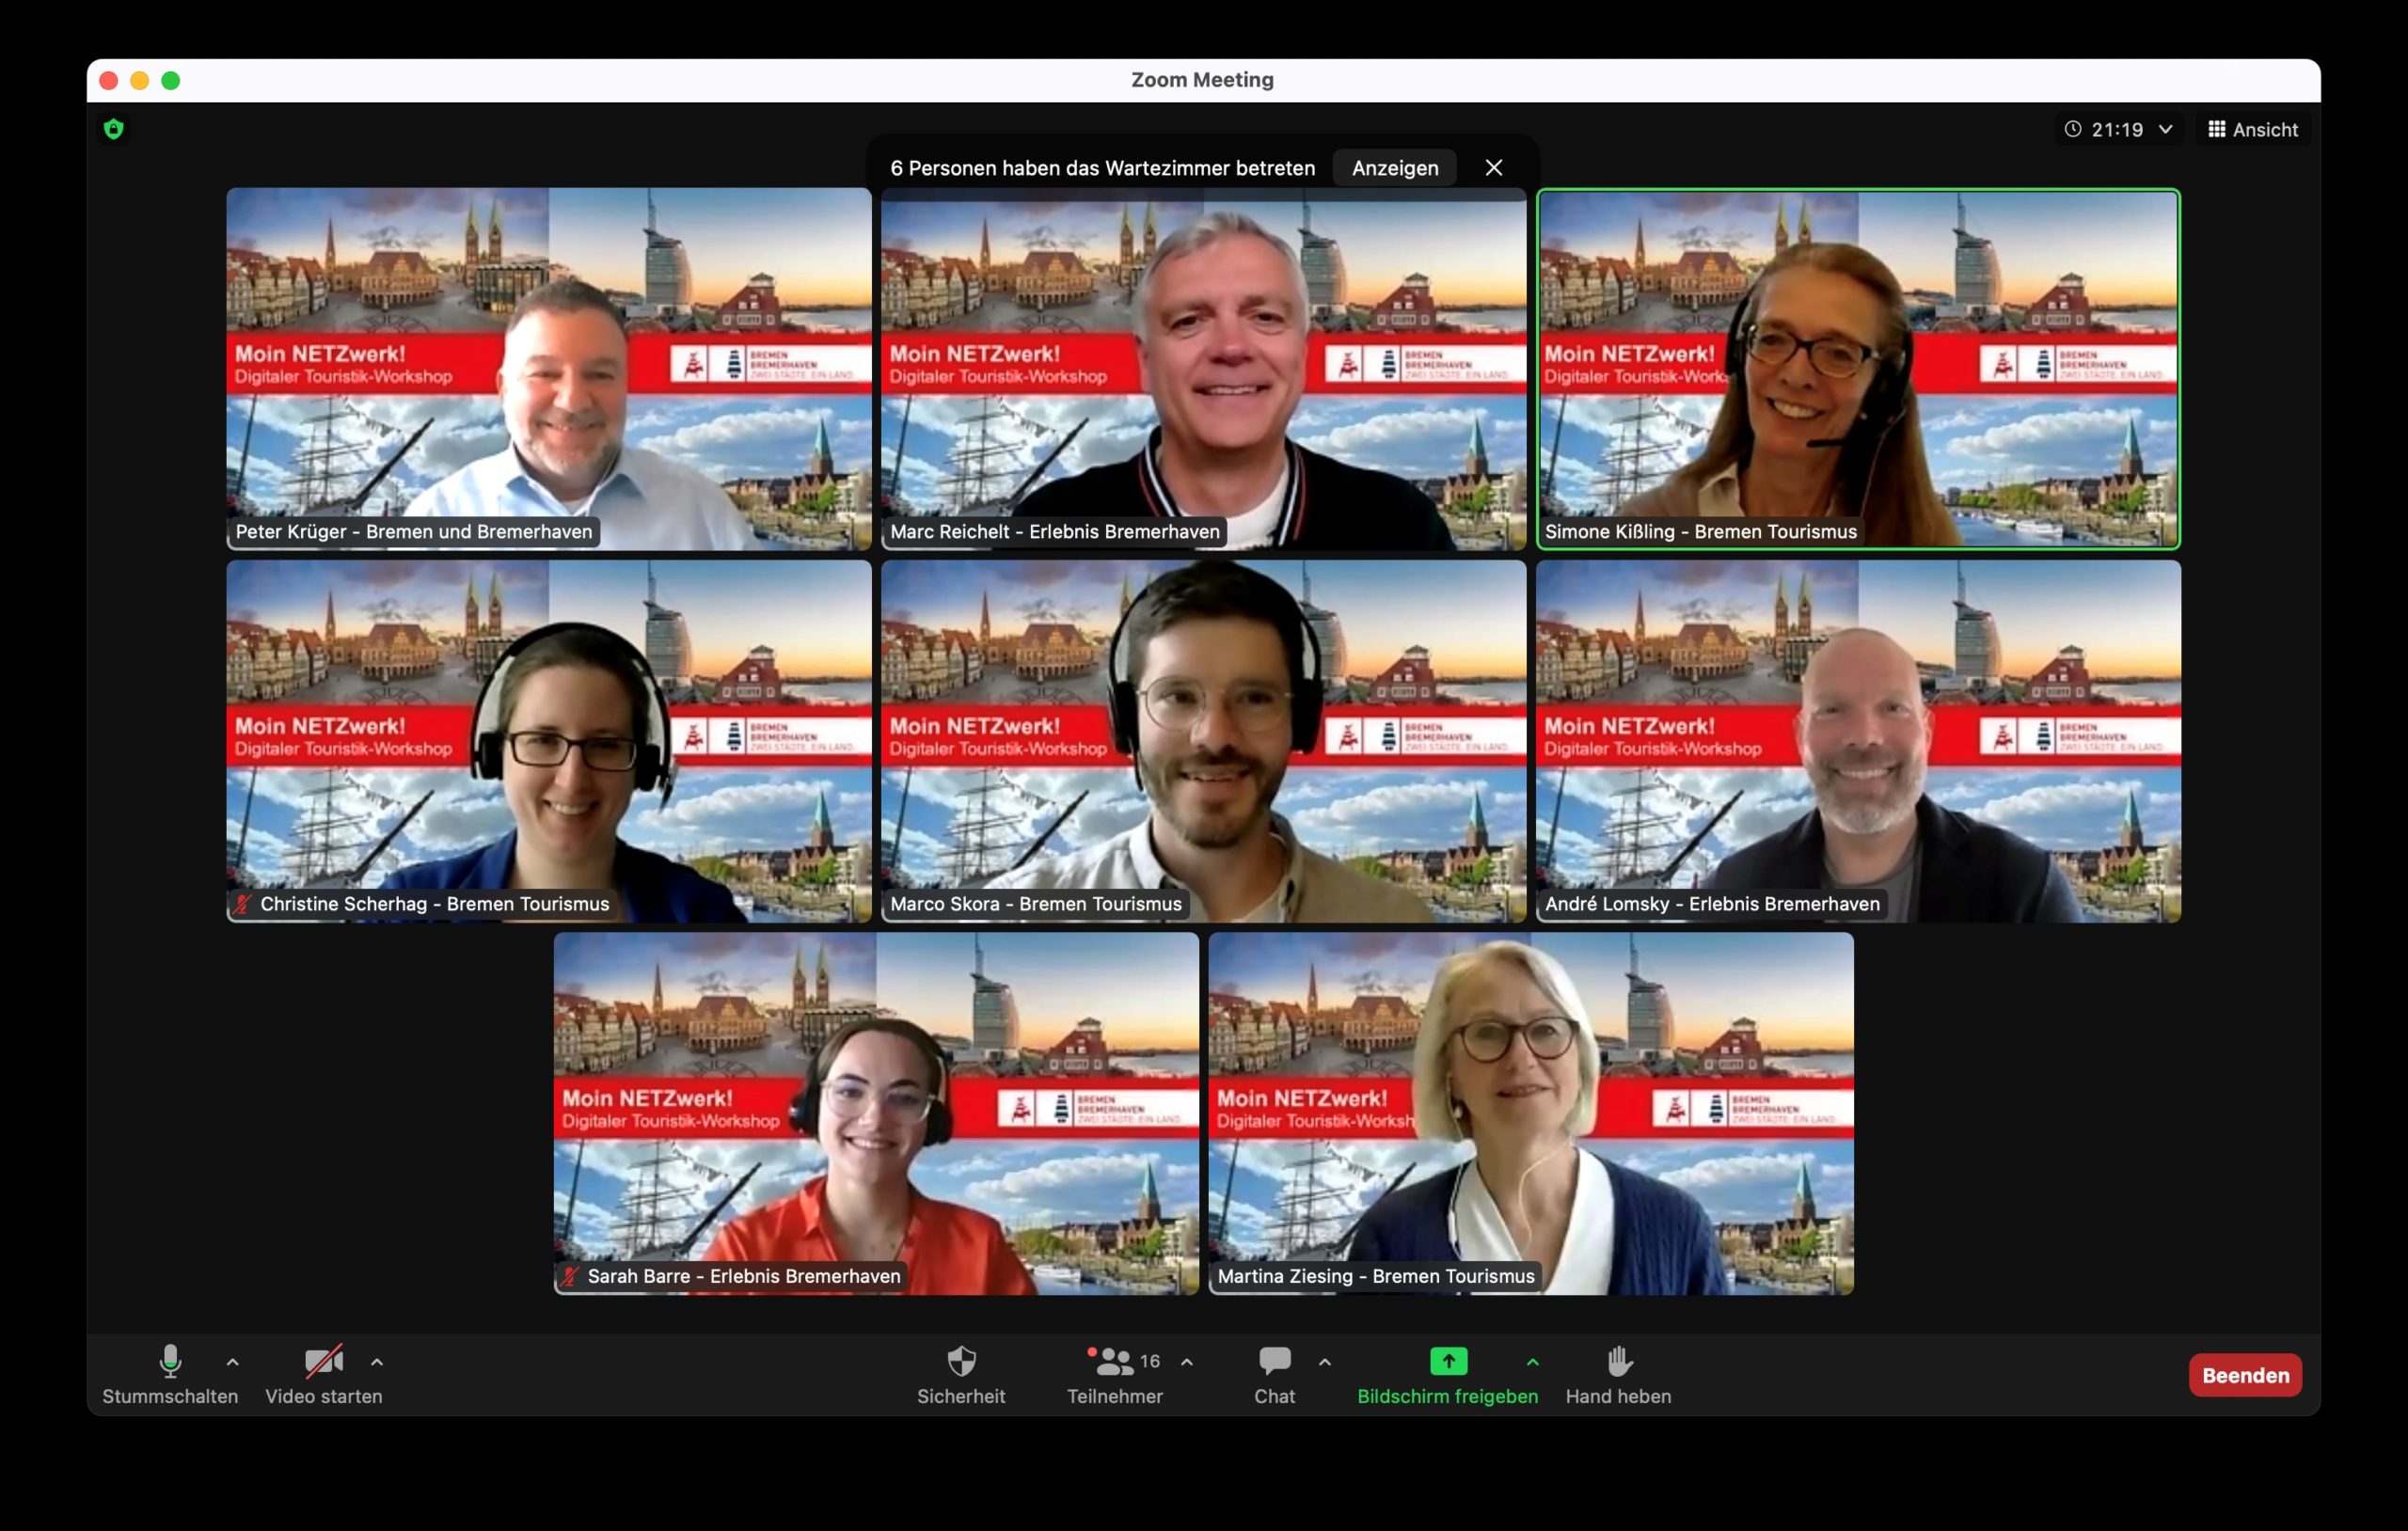Select Martina Ziesing's video tile
The height and width of the screenshot is (1531, 2408).
click(1531, 1113)
